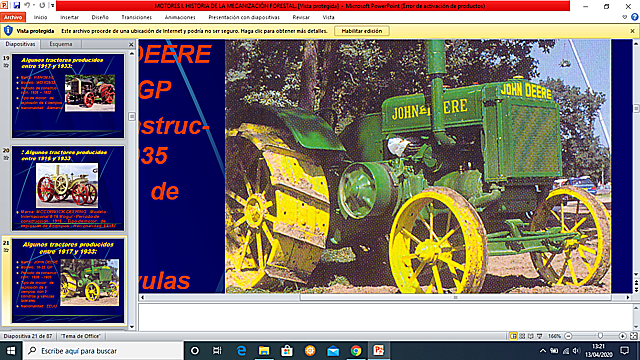
Task: Click animation star icon under slide 20
Action: coord(6,158)
